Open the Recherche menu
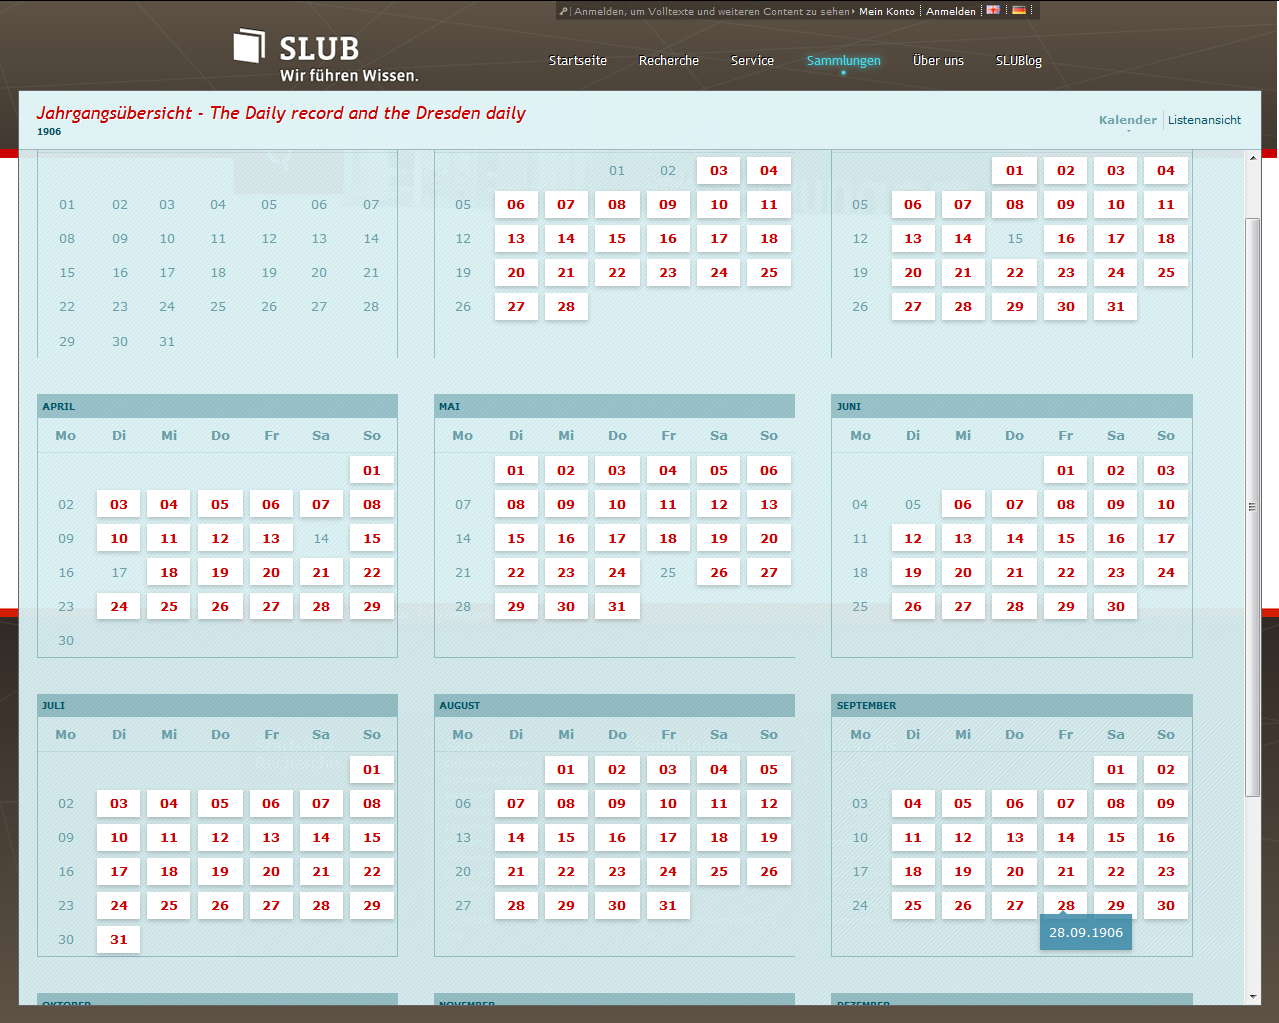The width and height of the screenshot is (1279, 1023). click(x=668, y=61)
